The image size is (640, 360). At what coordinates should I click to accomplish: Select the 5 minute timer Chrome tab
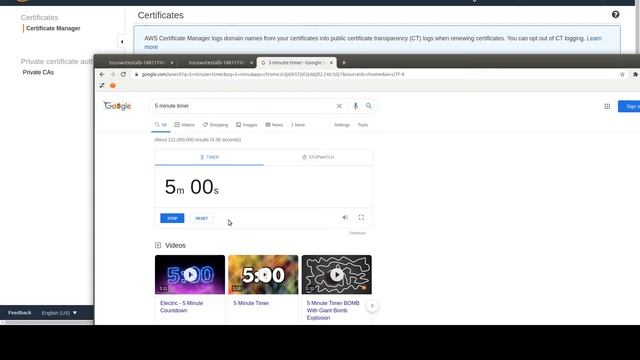[x=295, y=62]
